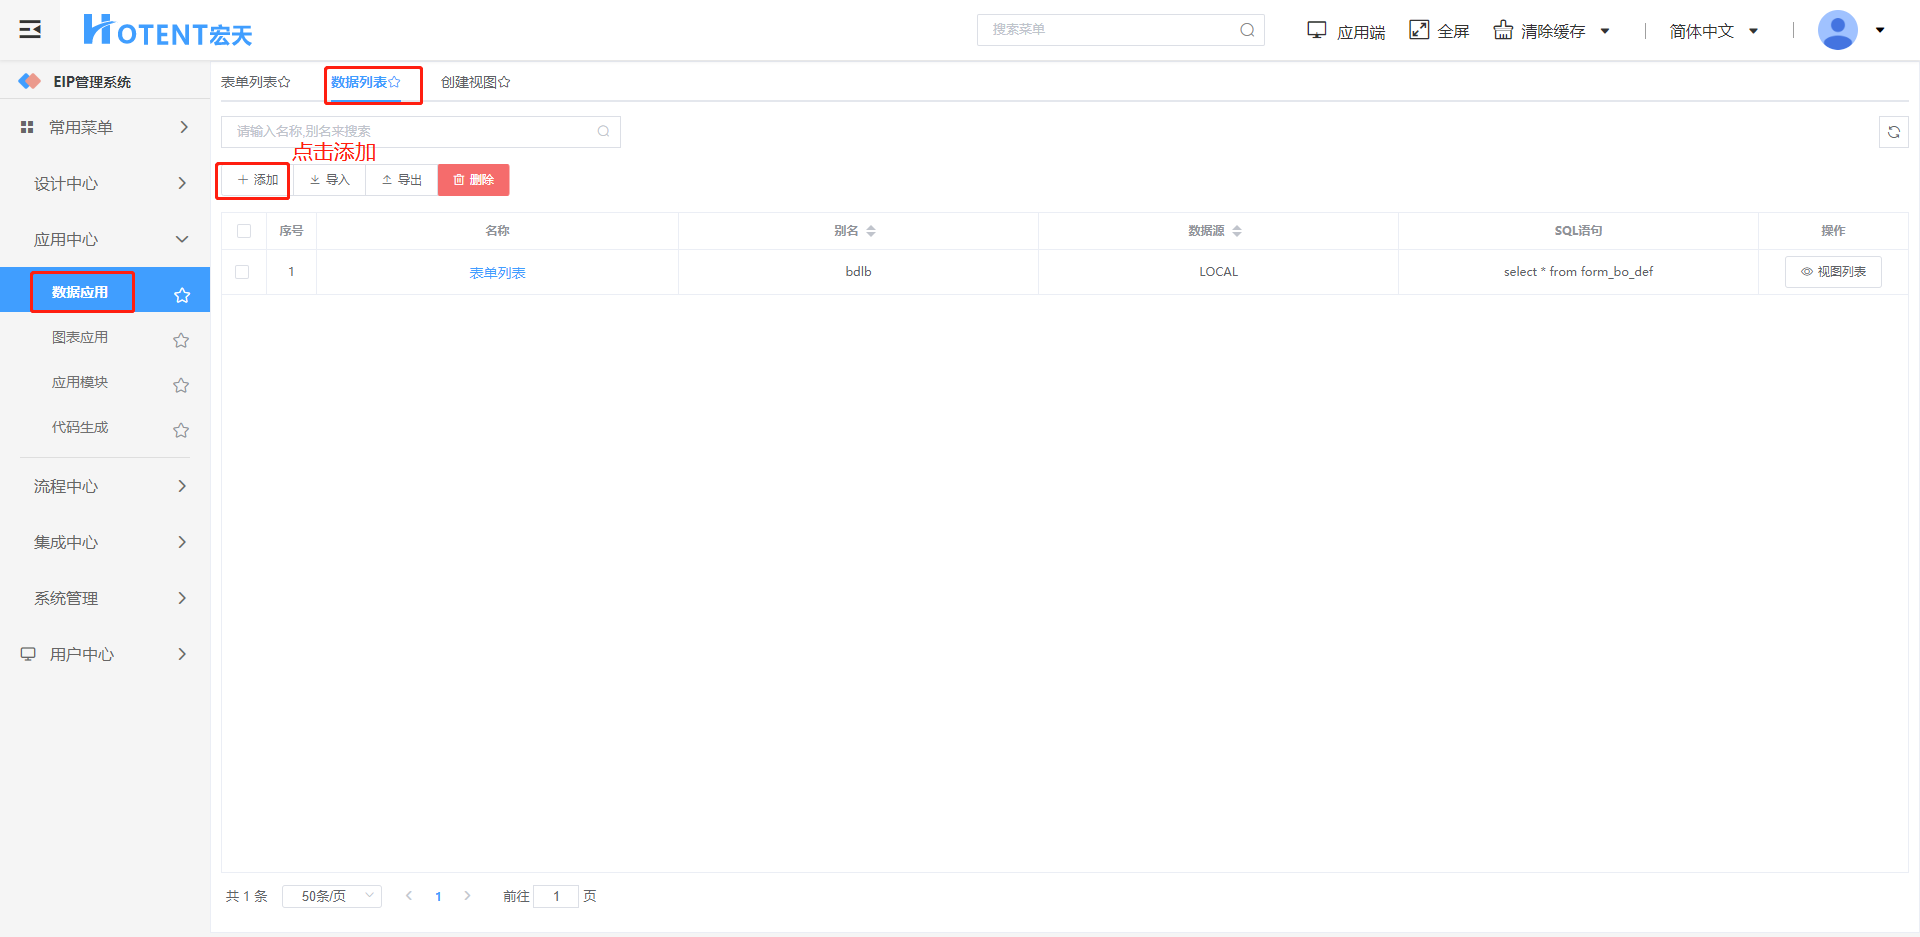Click the 用户中心 monitor icon
The height and width of the screenshot is (937, 1920).
[28, 654]
